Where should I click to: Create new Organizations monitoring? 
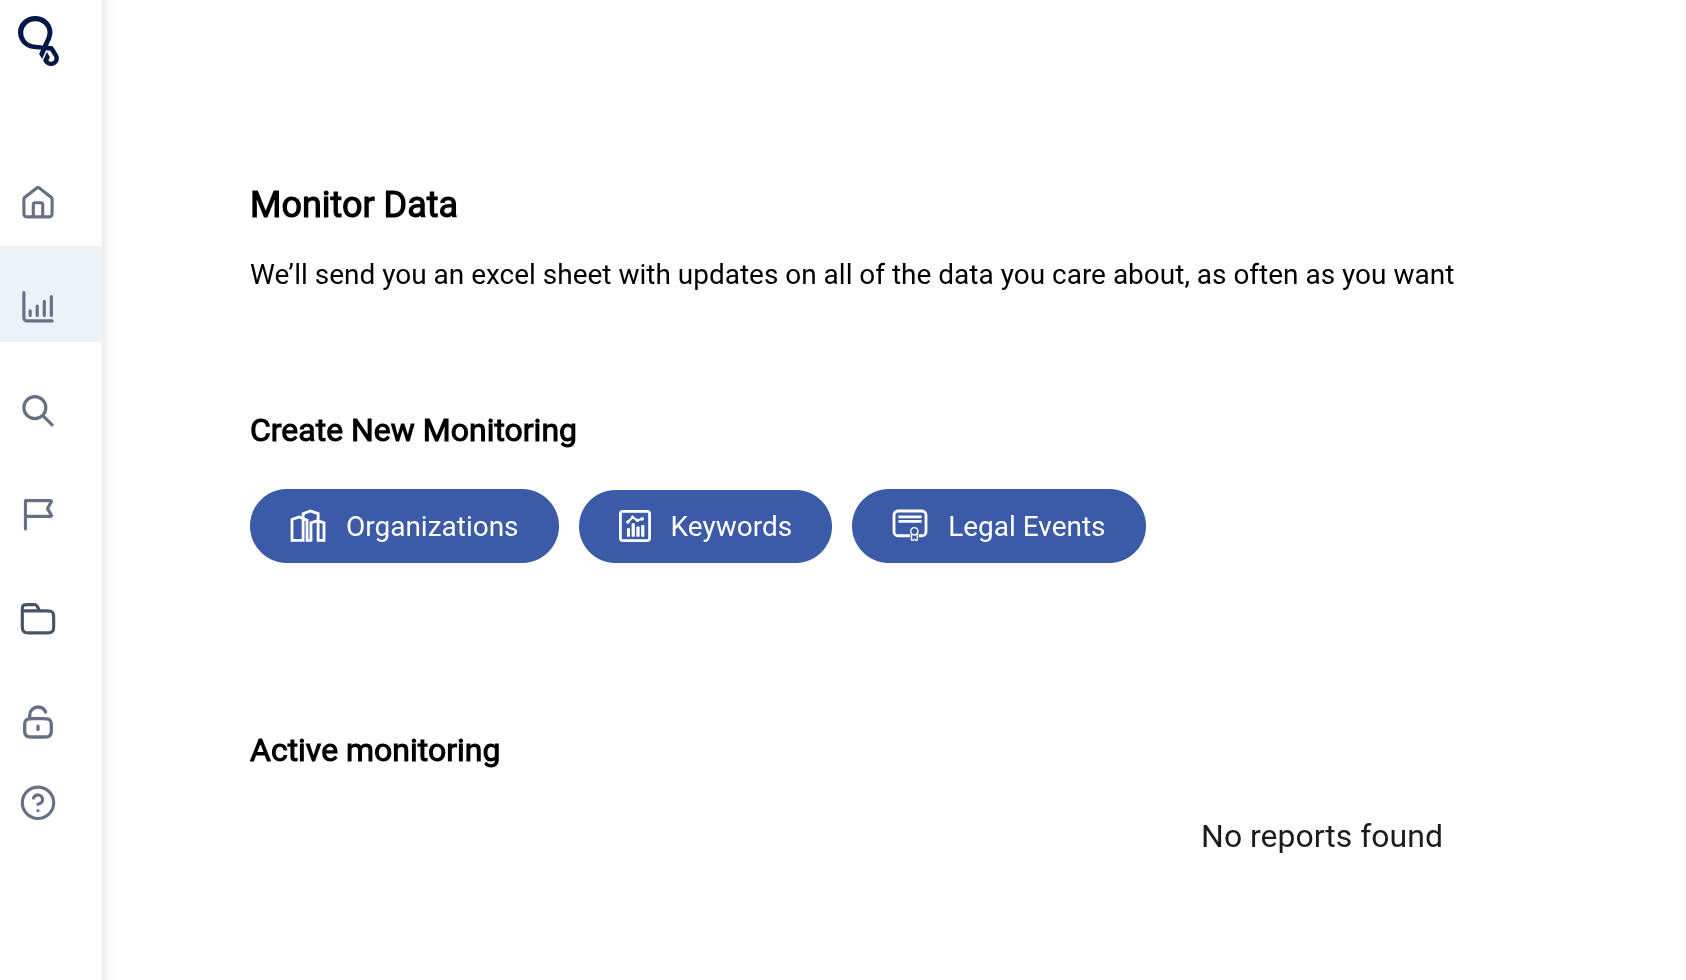[404, 526]
